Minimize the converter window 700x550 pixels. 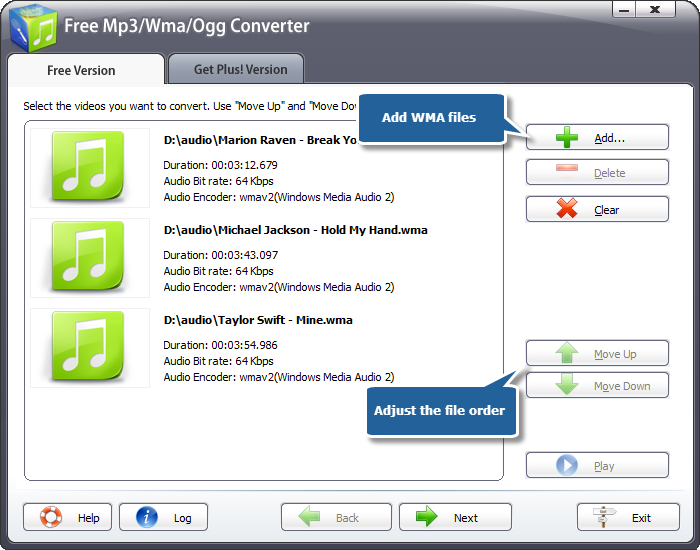624,9
